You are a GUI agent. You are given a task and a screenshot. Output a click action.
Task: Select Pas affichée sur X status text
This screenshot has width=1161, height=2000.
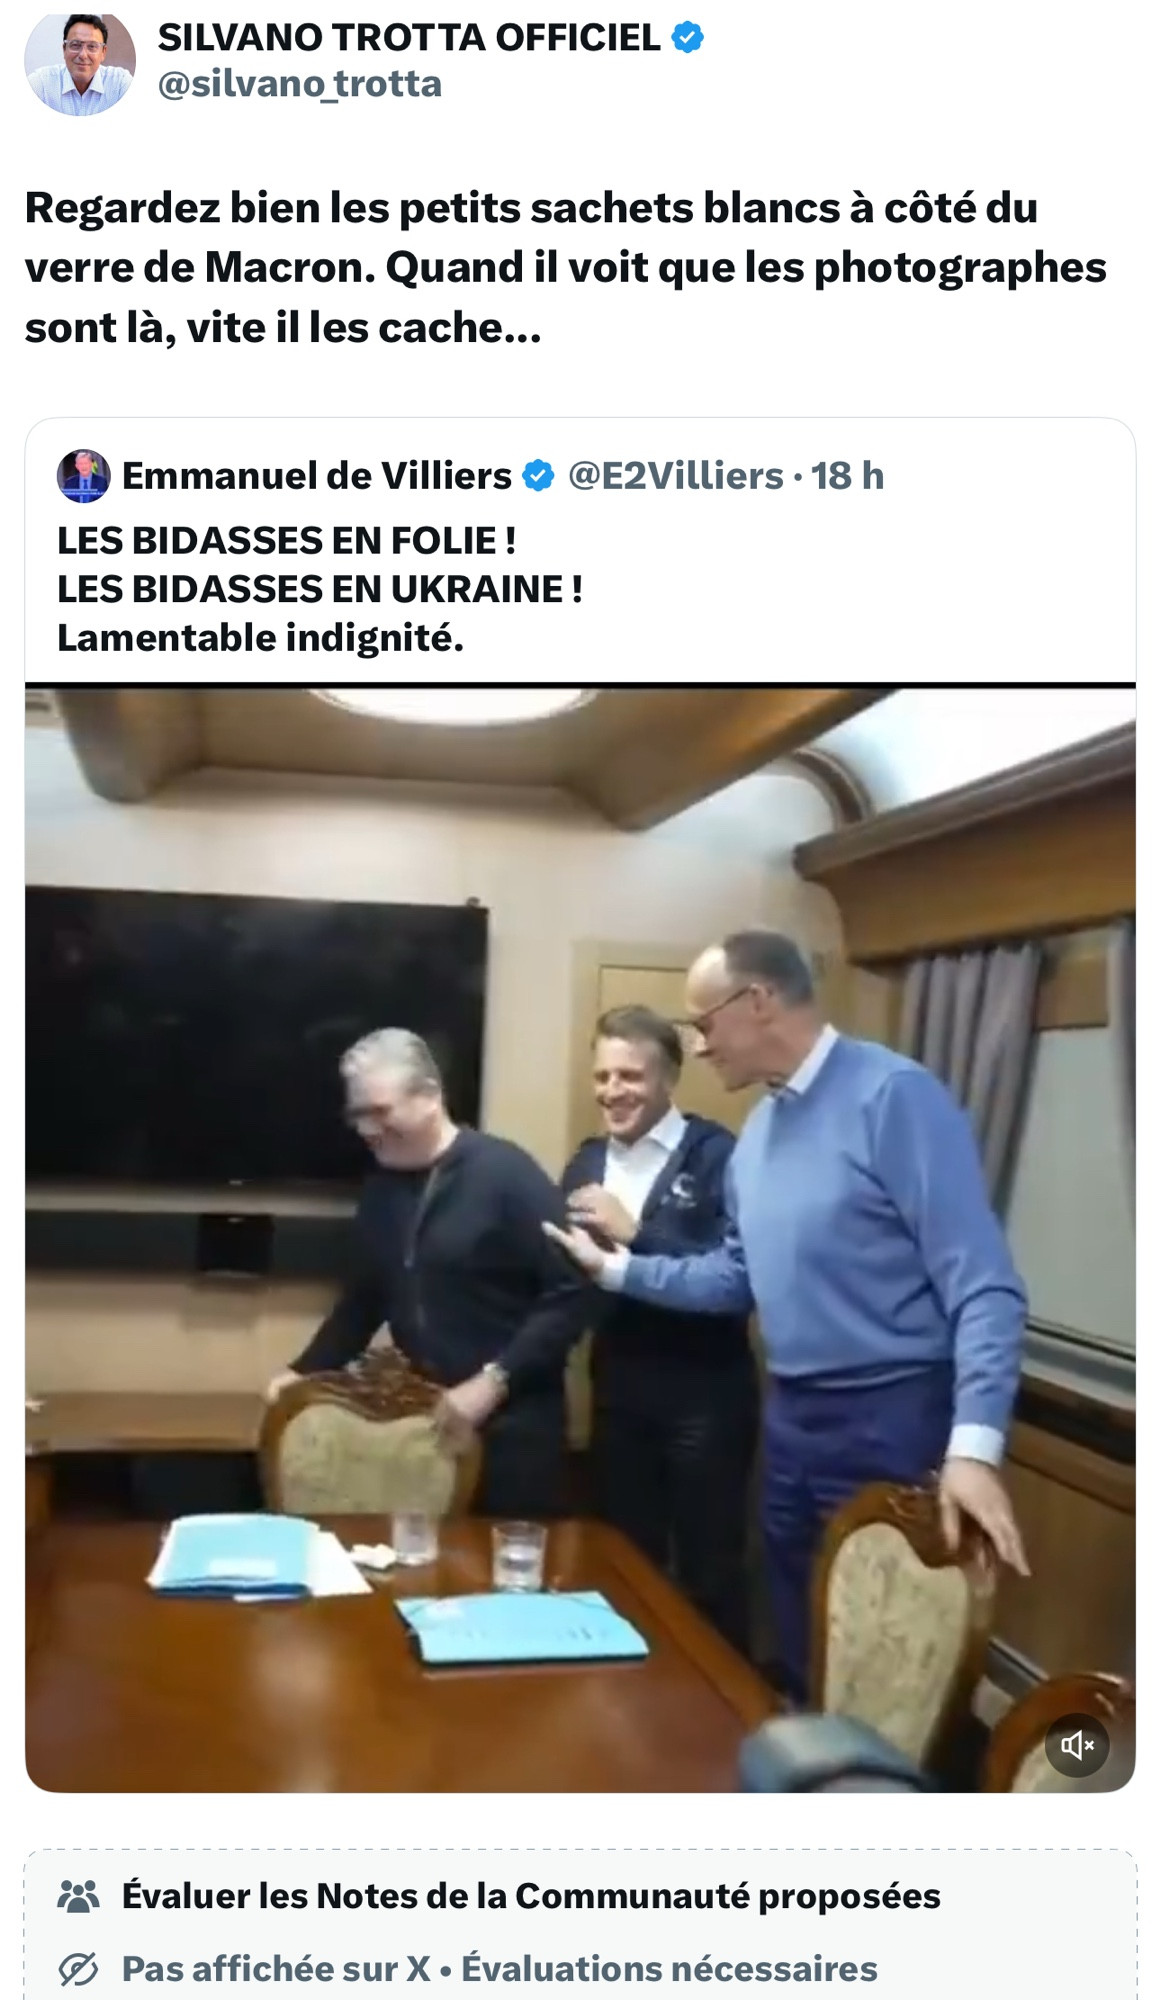click(276, 1969)
